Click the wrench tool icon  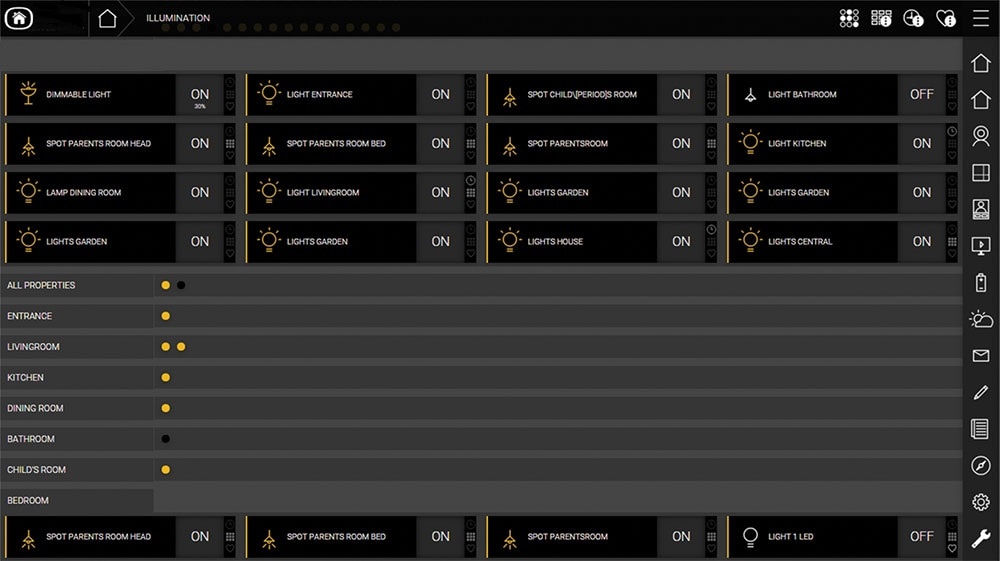coord(981,539)
